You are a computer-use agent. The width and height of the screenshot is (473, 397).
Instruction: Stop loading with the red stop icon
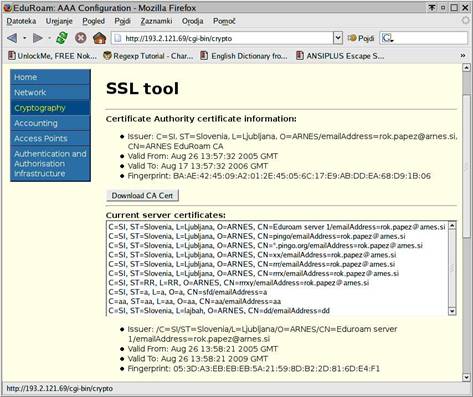click(x=81, y=38)
